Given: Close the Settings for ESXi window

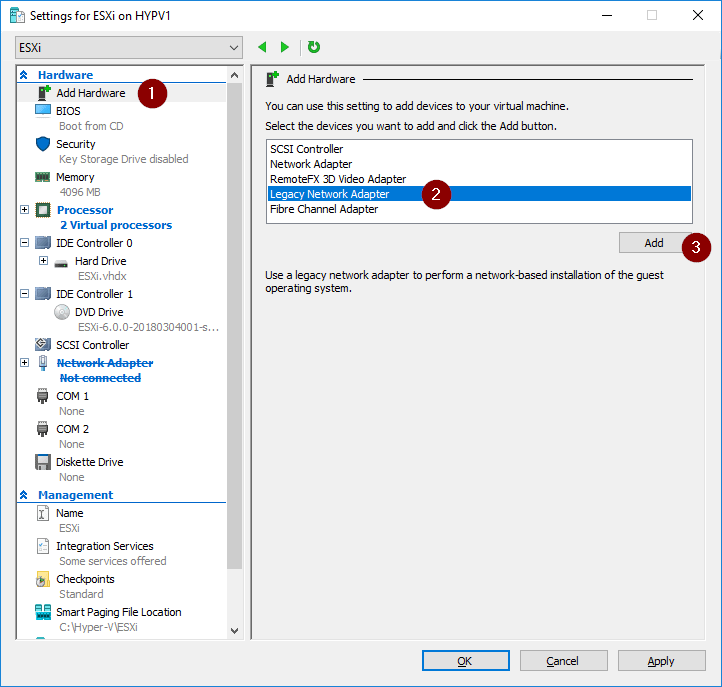Looking at the screenshot, I should pyautogui.click(x=698, y=15).
